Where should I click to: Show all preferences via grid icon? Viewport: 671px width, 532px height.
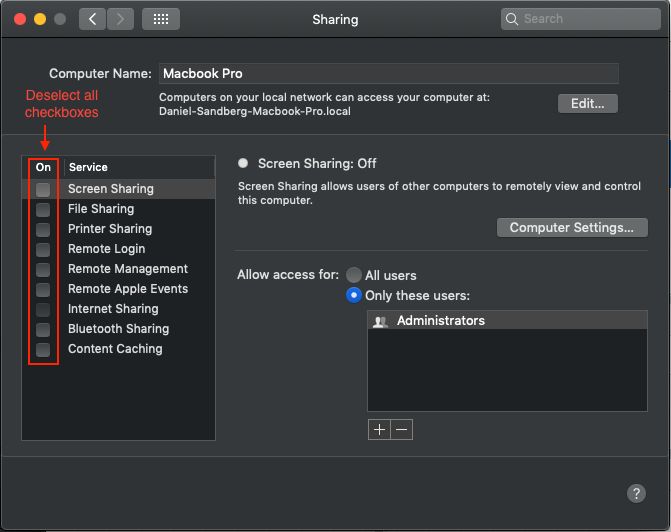[161, 19]
